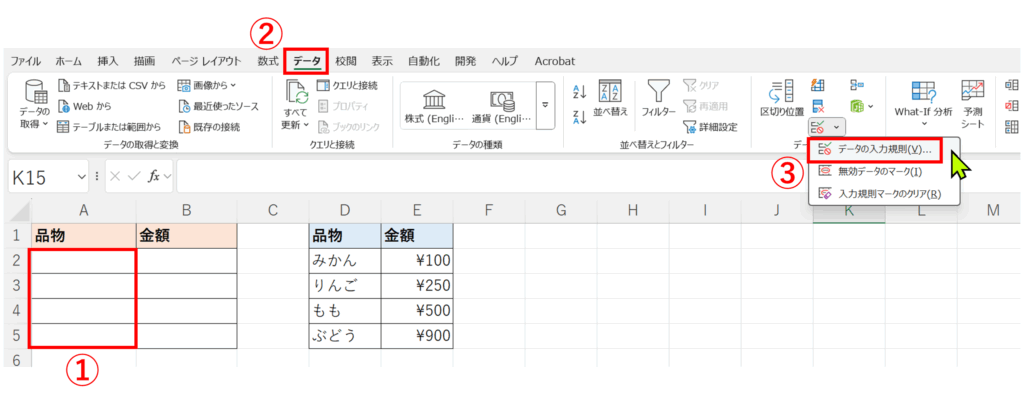Switch to the 数式 tab
The width and height of the screenshot is (1024, 411).
[268, 61]
